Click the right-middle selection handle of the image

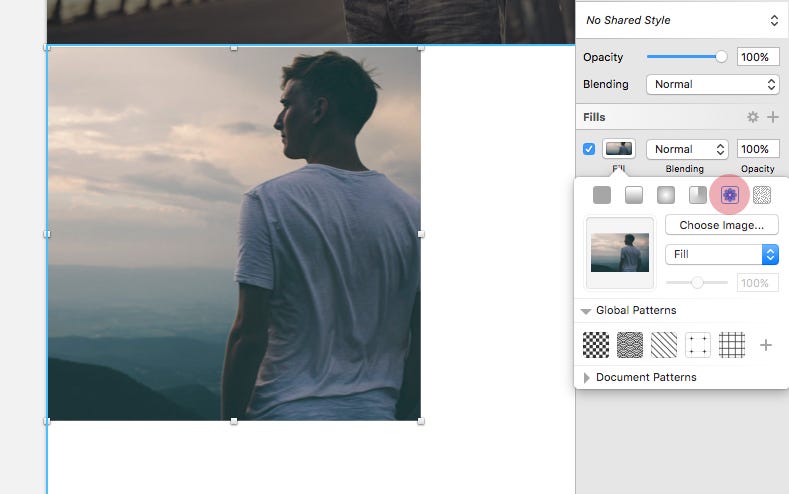pyautogui.click(x=421, y=234)
